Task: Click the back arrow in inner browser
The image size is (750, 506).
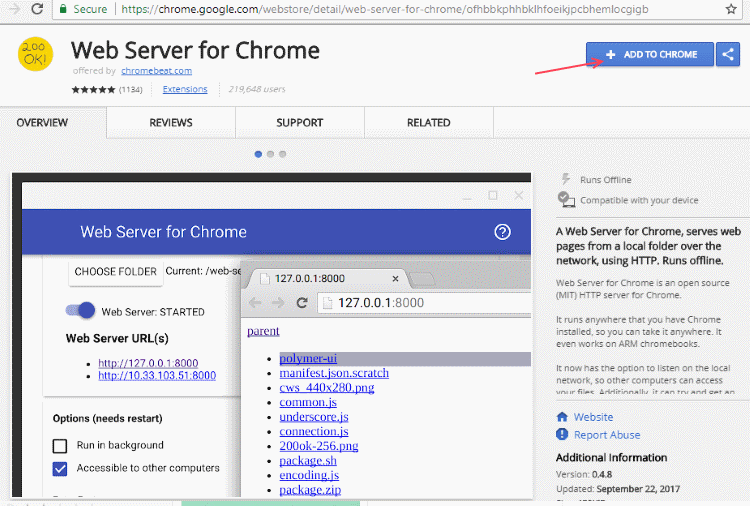Action: pyautogui.click(x=255, y=303)
